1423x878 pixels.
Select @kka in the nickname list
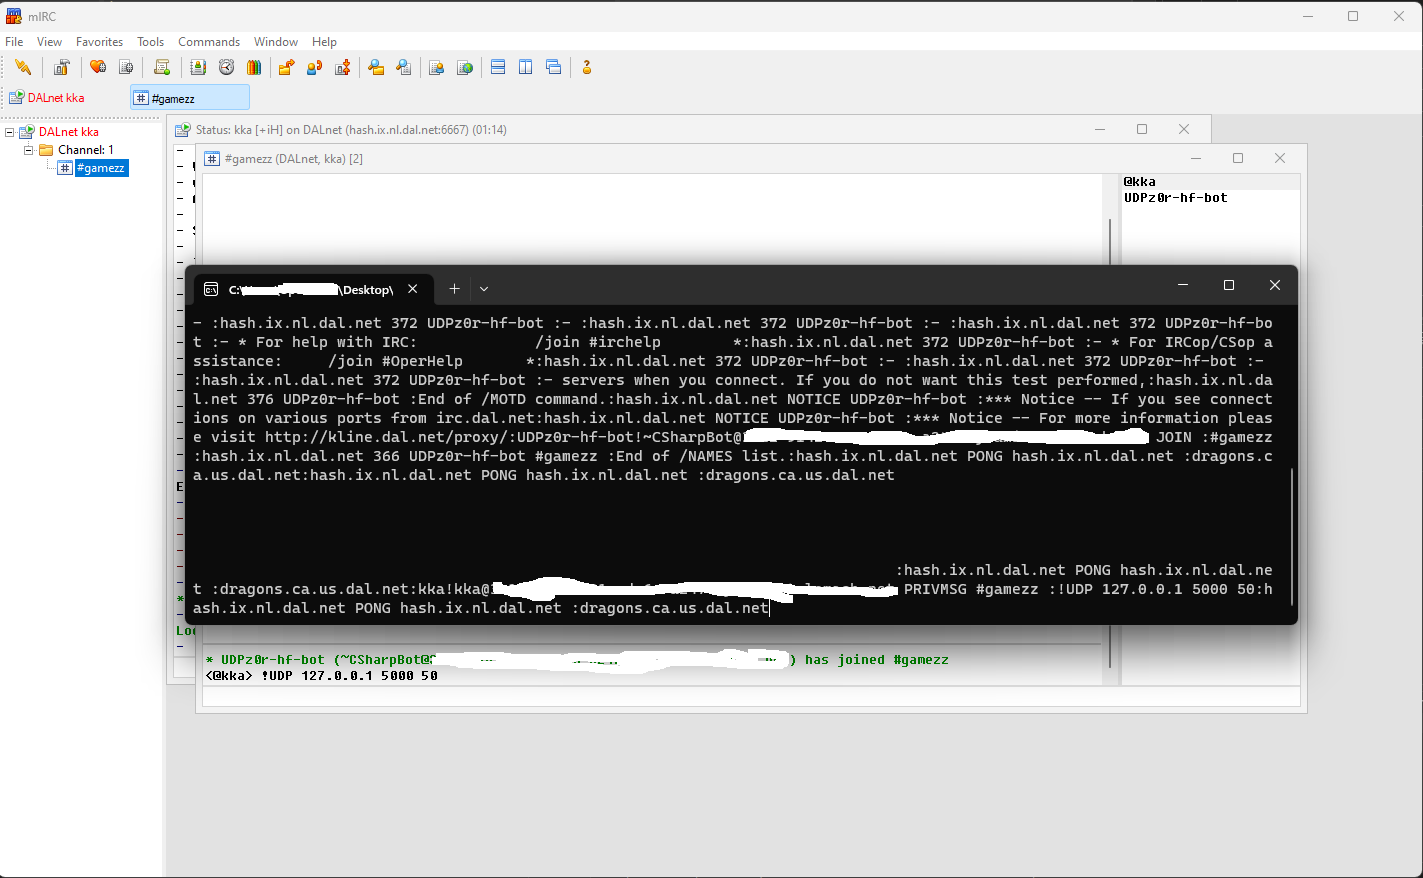click(1140, 182)
